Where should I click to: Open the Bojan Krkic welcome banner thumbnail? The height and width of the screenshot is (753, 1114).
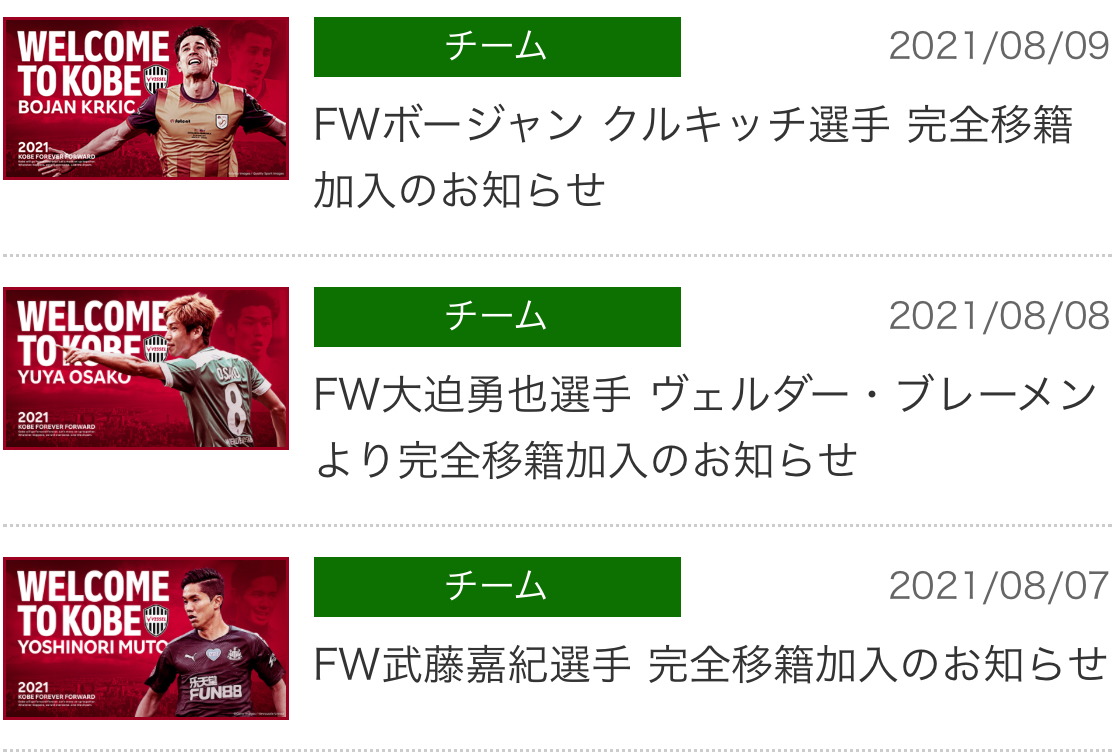click(x=146, y=98)
